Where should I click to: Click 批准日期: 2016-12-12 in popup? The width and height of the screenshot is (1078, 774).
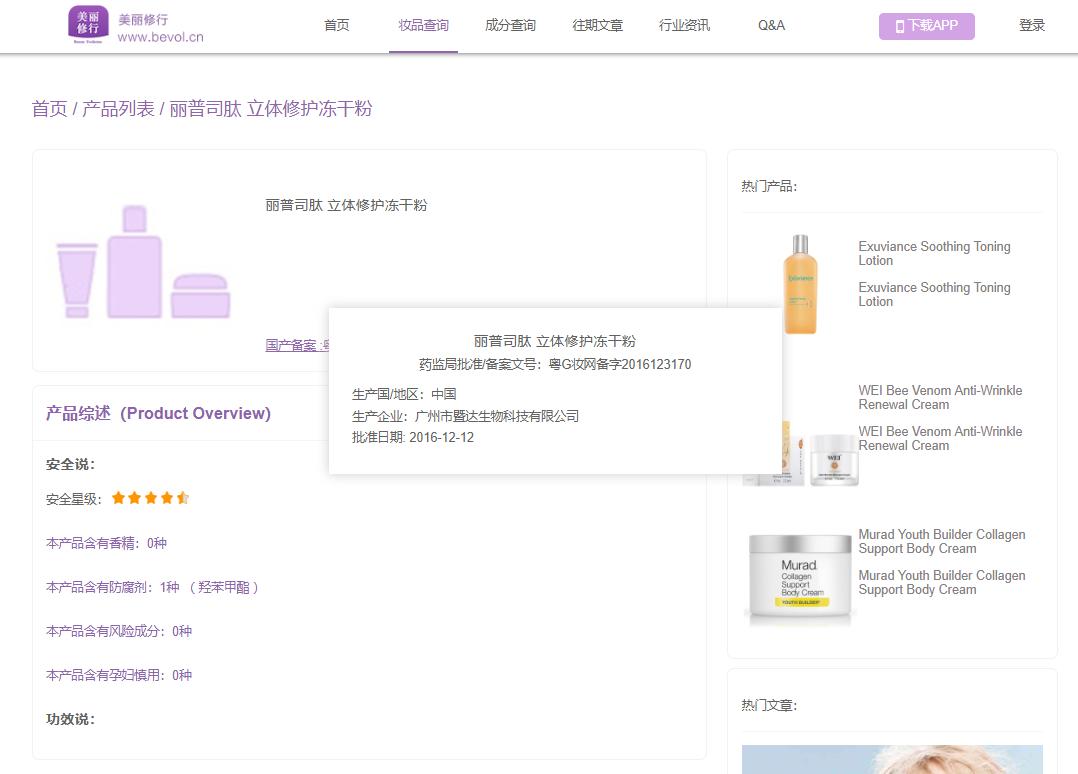tap(412, 437)
